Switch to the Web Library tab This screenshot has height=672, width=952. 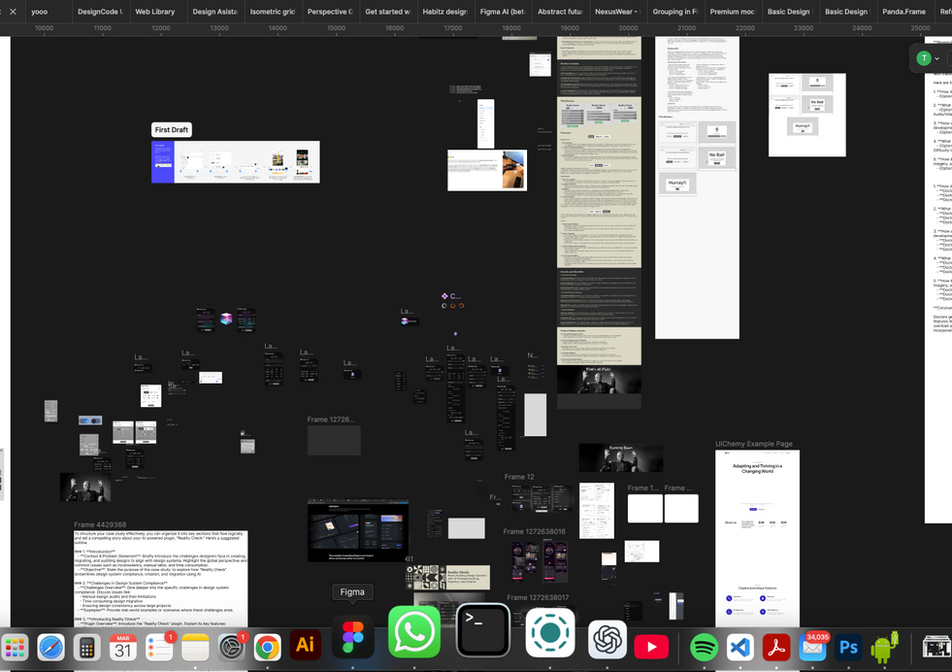(x=155, y=12)
